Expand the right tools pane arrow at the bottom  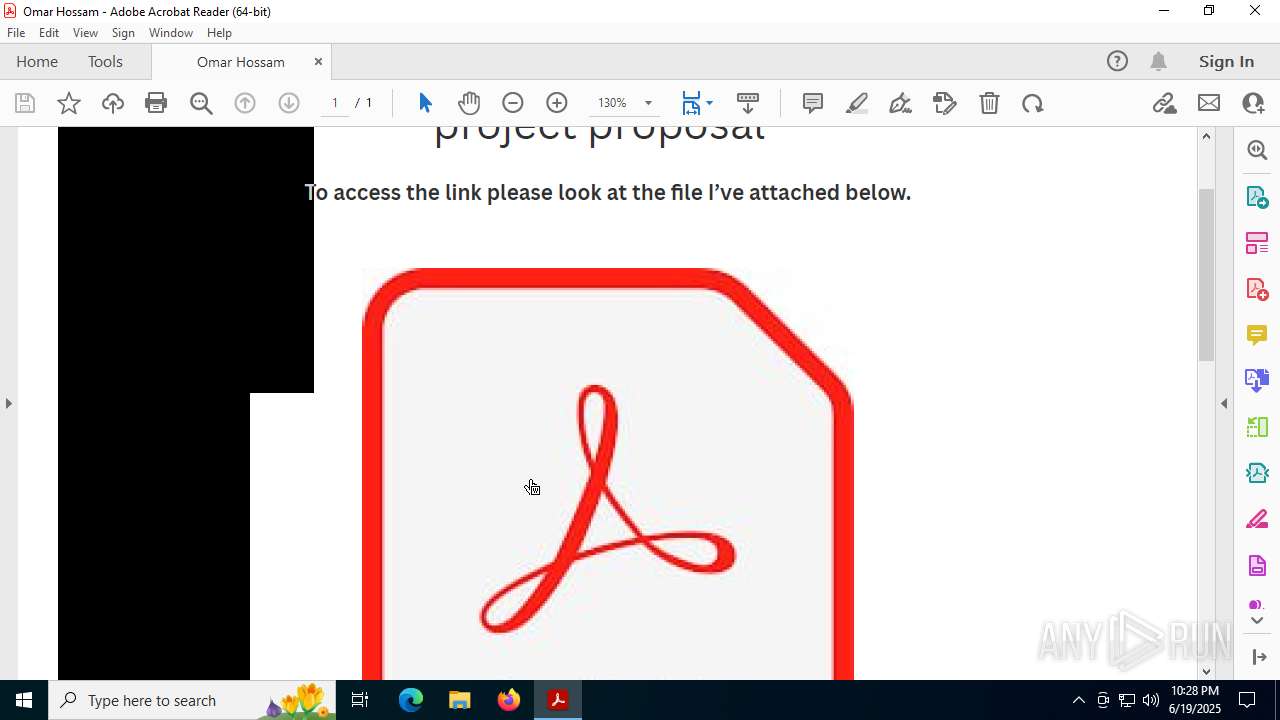click(1259, 657)
